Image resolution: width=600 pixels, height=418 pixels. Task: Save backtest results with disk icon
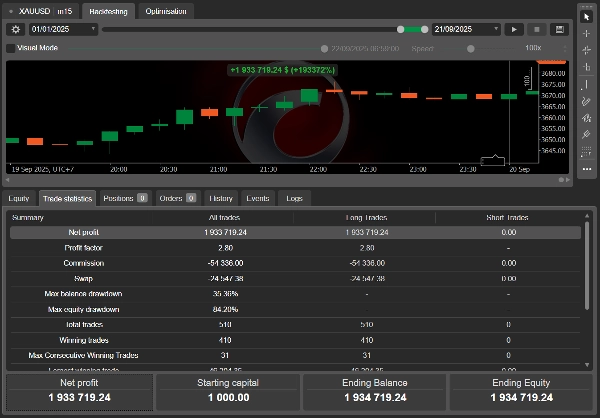pos(559,29)
